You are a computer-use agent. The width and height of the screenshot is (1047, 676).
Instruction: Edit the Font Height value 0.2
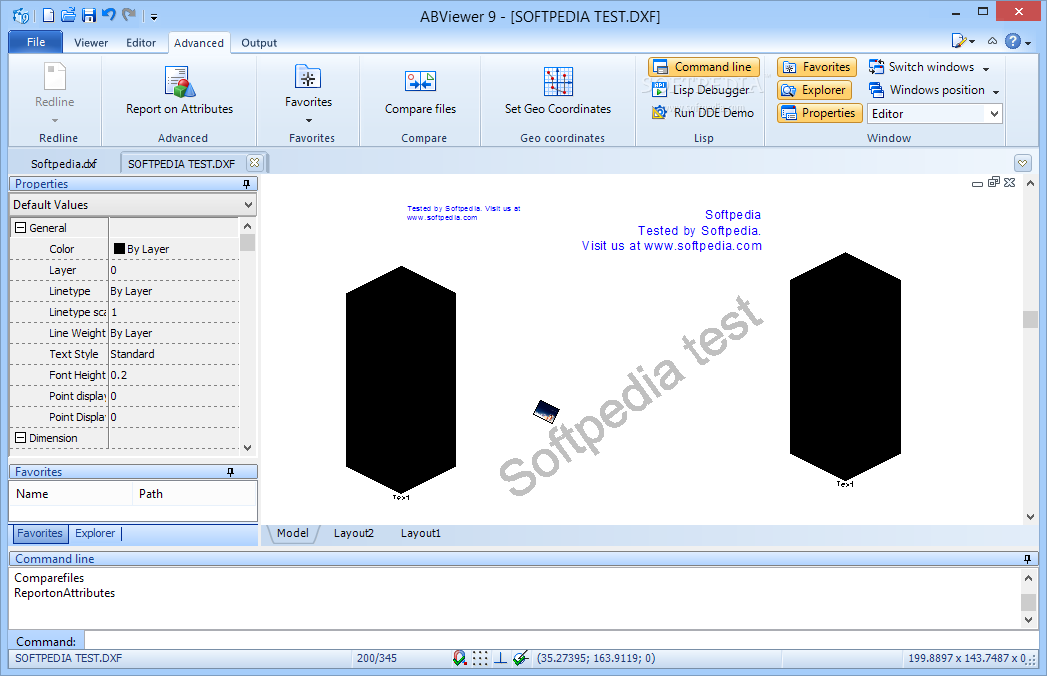pyautogui.click(x=174, y=375)
